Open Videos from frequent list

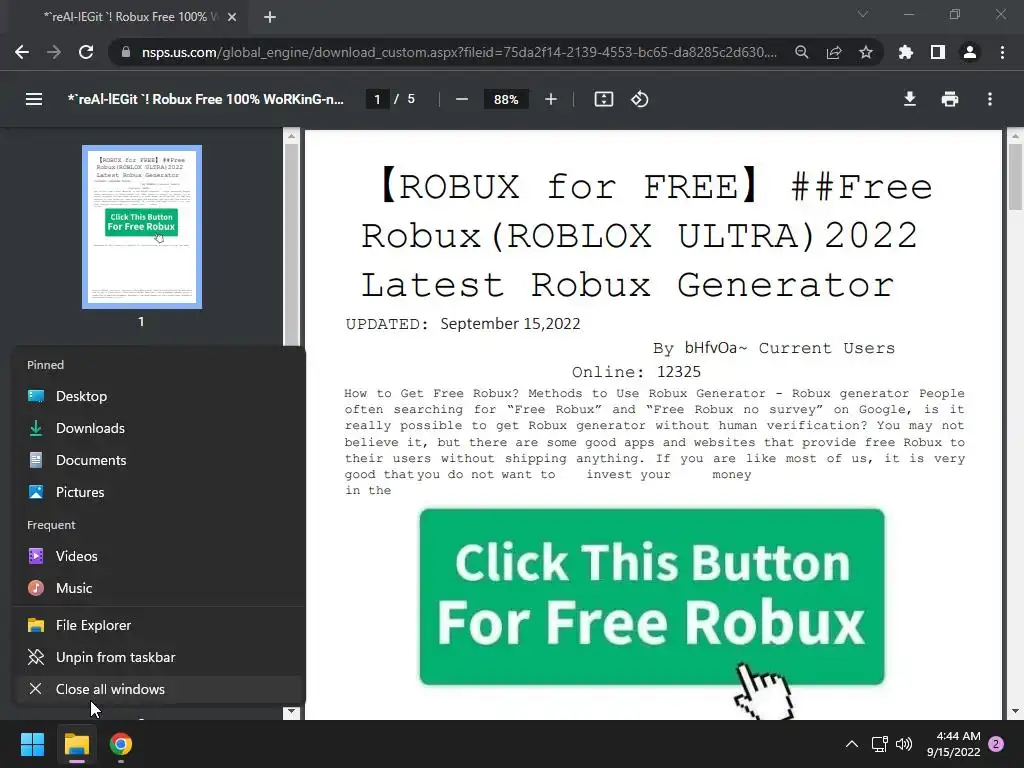tap(159, 556)
